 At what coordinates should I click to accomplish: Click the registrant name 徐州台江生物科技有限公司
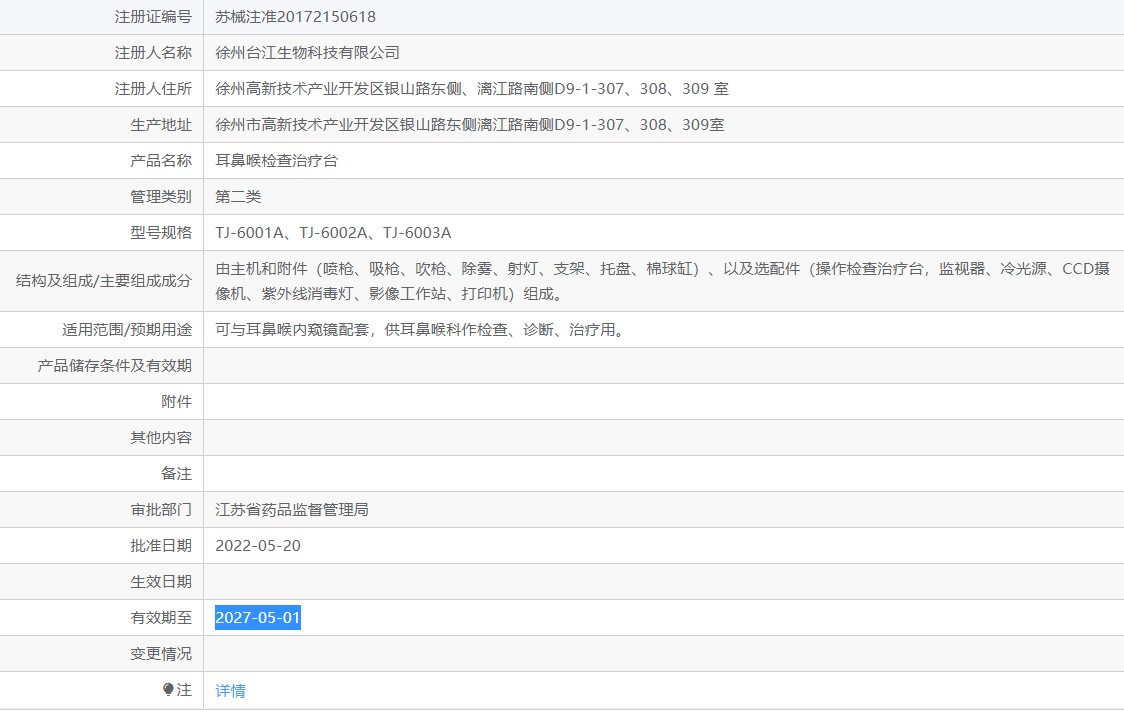pos(307,52)
